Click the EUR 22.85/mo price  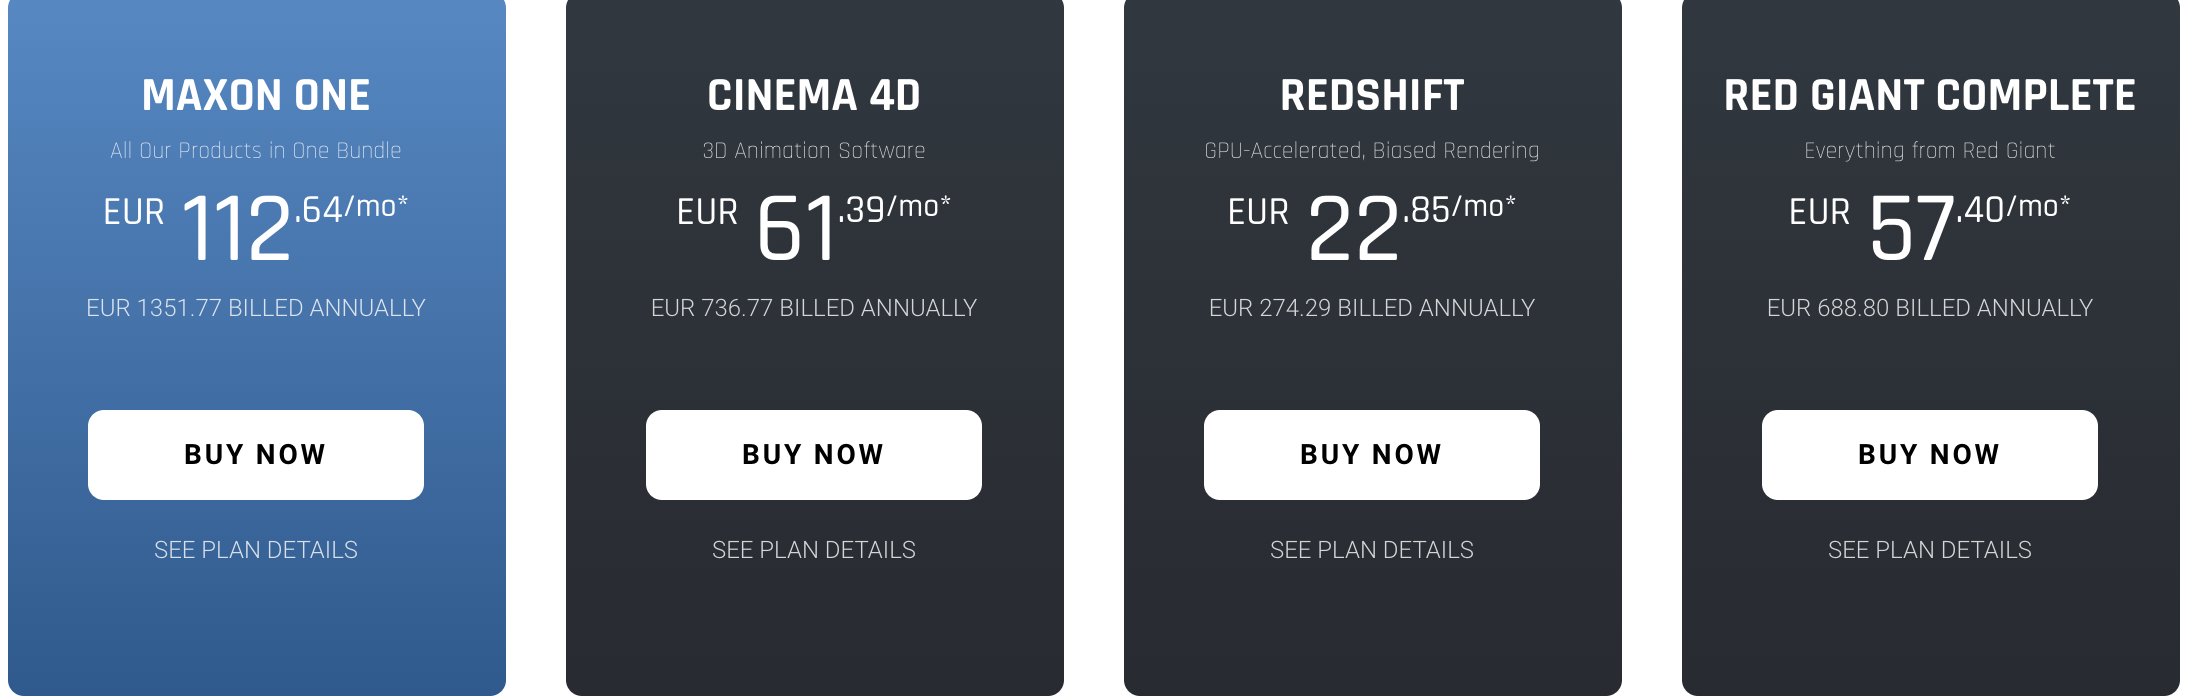point(1372,227)
